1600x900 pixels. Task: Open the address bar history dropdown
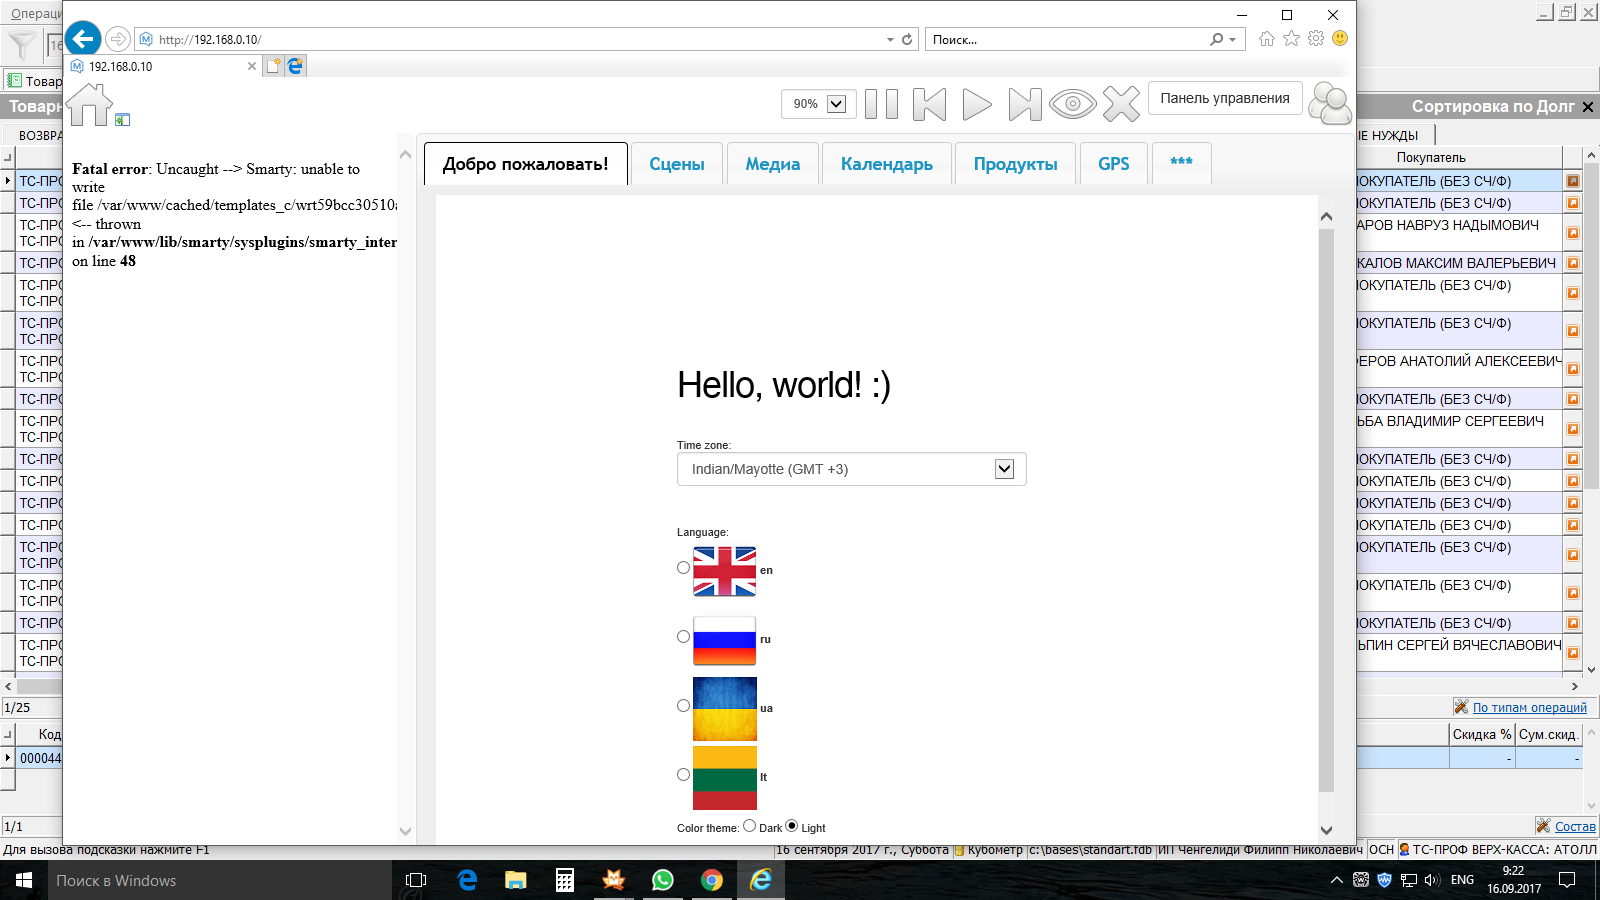tap(890, 40)
